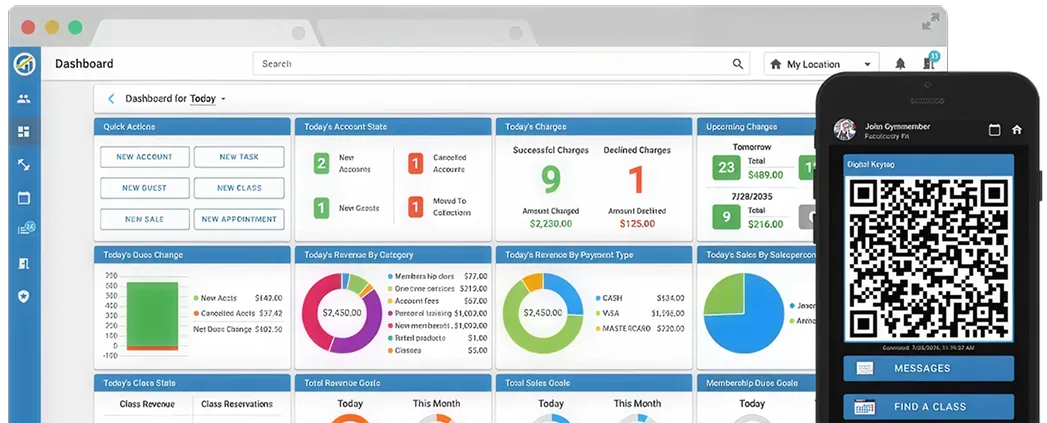The width and height of the screenshot is (1047, 423).
Task: Click the Revenue By Payment Type donut chart
Action: pos(543,313)
